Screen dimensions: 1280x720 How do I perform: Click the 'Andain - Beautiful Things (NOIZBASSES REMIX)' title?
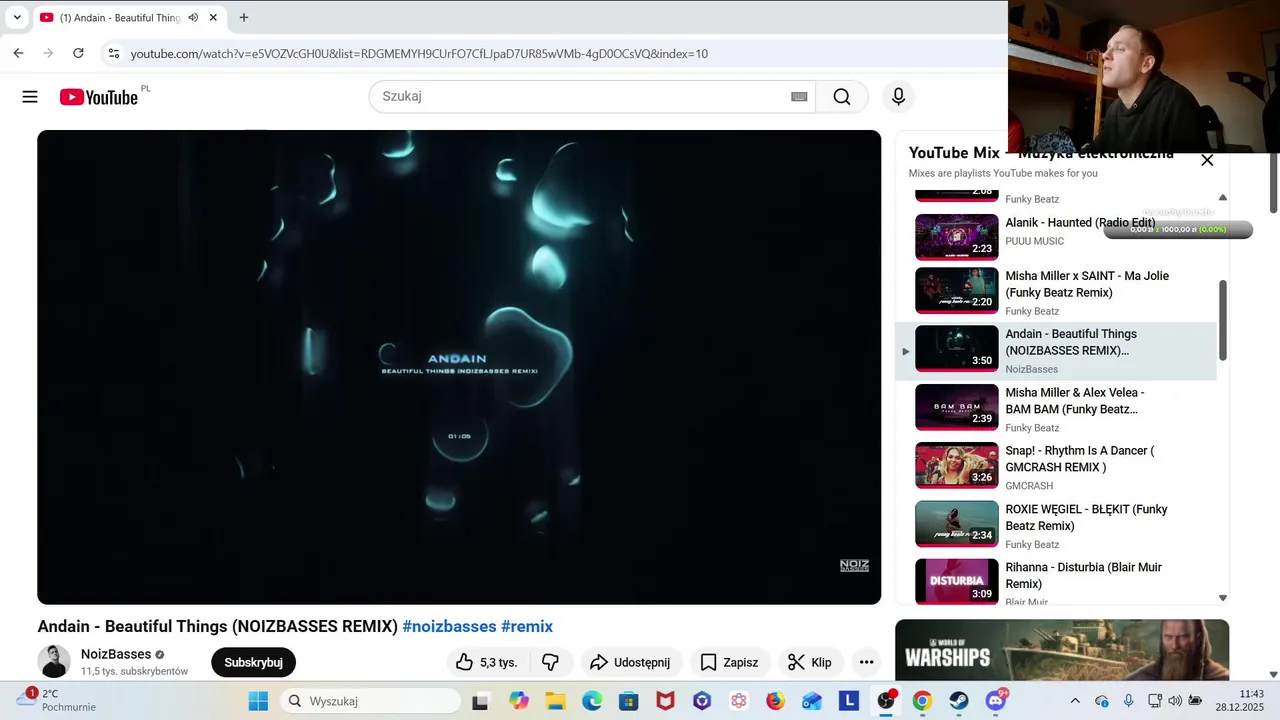coord(218,626)
